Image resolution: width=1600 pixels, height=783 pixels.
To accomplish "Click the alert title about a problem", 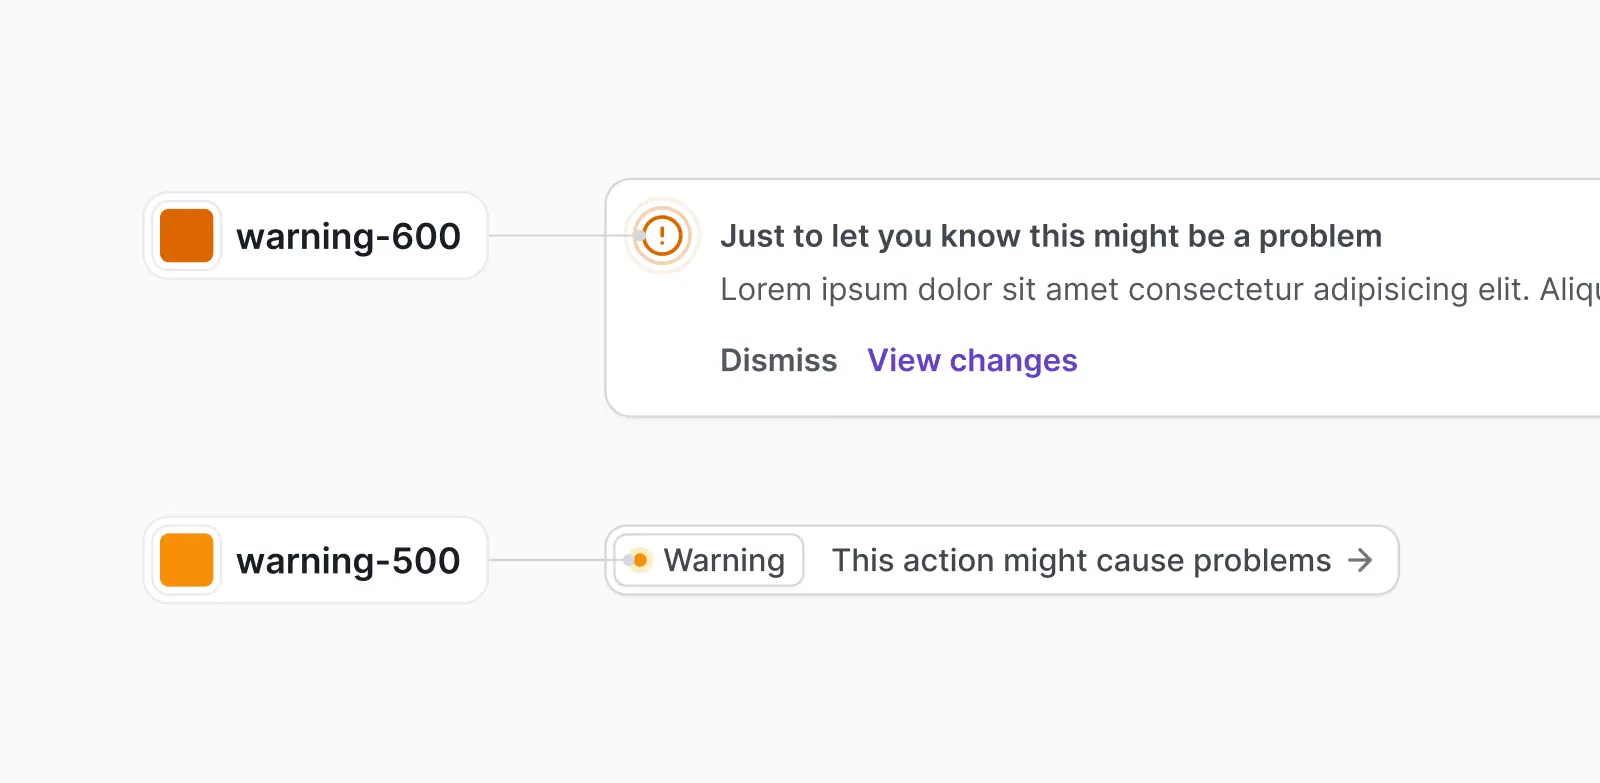I will click(x=1051, y=236).
